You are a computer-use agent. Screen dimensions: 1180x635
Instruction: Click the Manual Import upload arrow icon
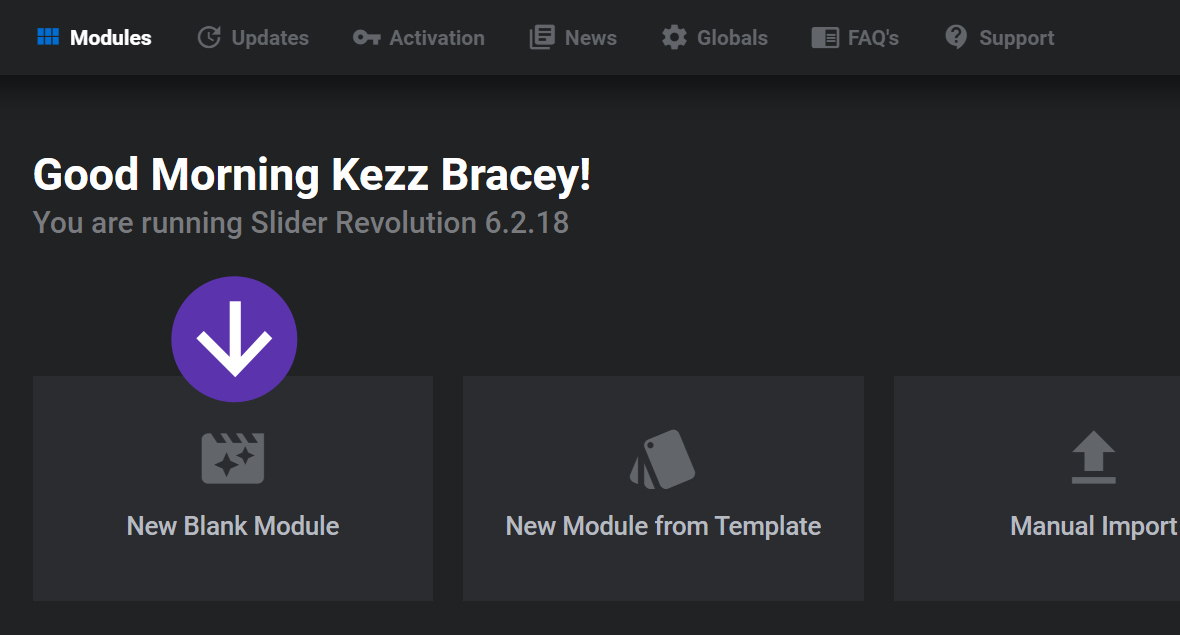(1093, 458)
